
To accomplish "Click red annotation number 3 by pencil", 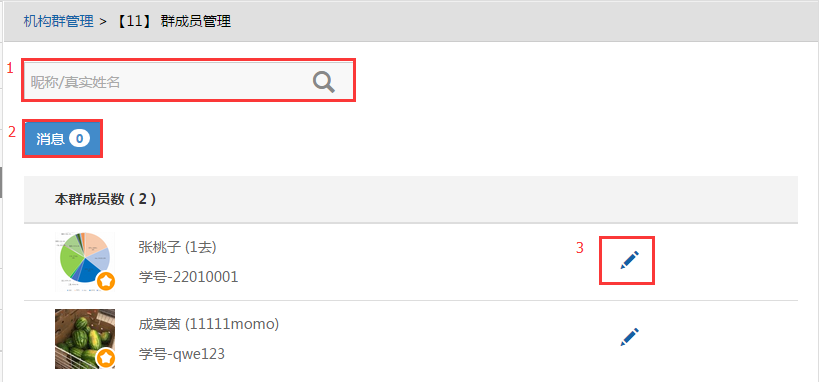I will click(580, 248).
